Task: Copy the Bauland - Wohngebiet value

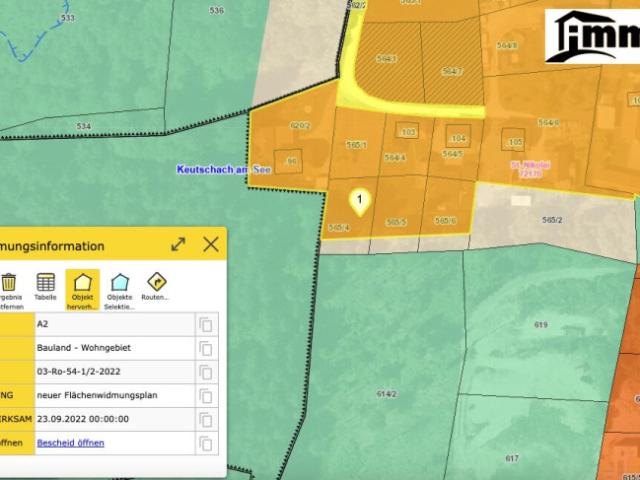Action: pos(206,349)
